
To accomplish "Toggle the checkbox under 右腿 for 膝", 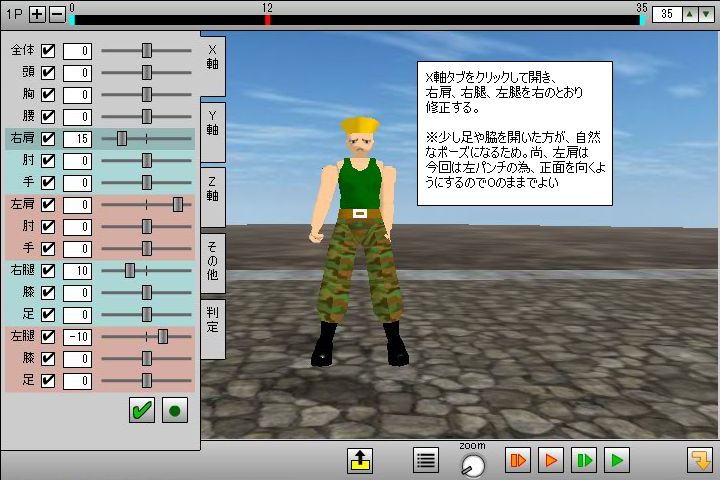I will tap(48, 293).
